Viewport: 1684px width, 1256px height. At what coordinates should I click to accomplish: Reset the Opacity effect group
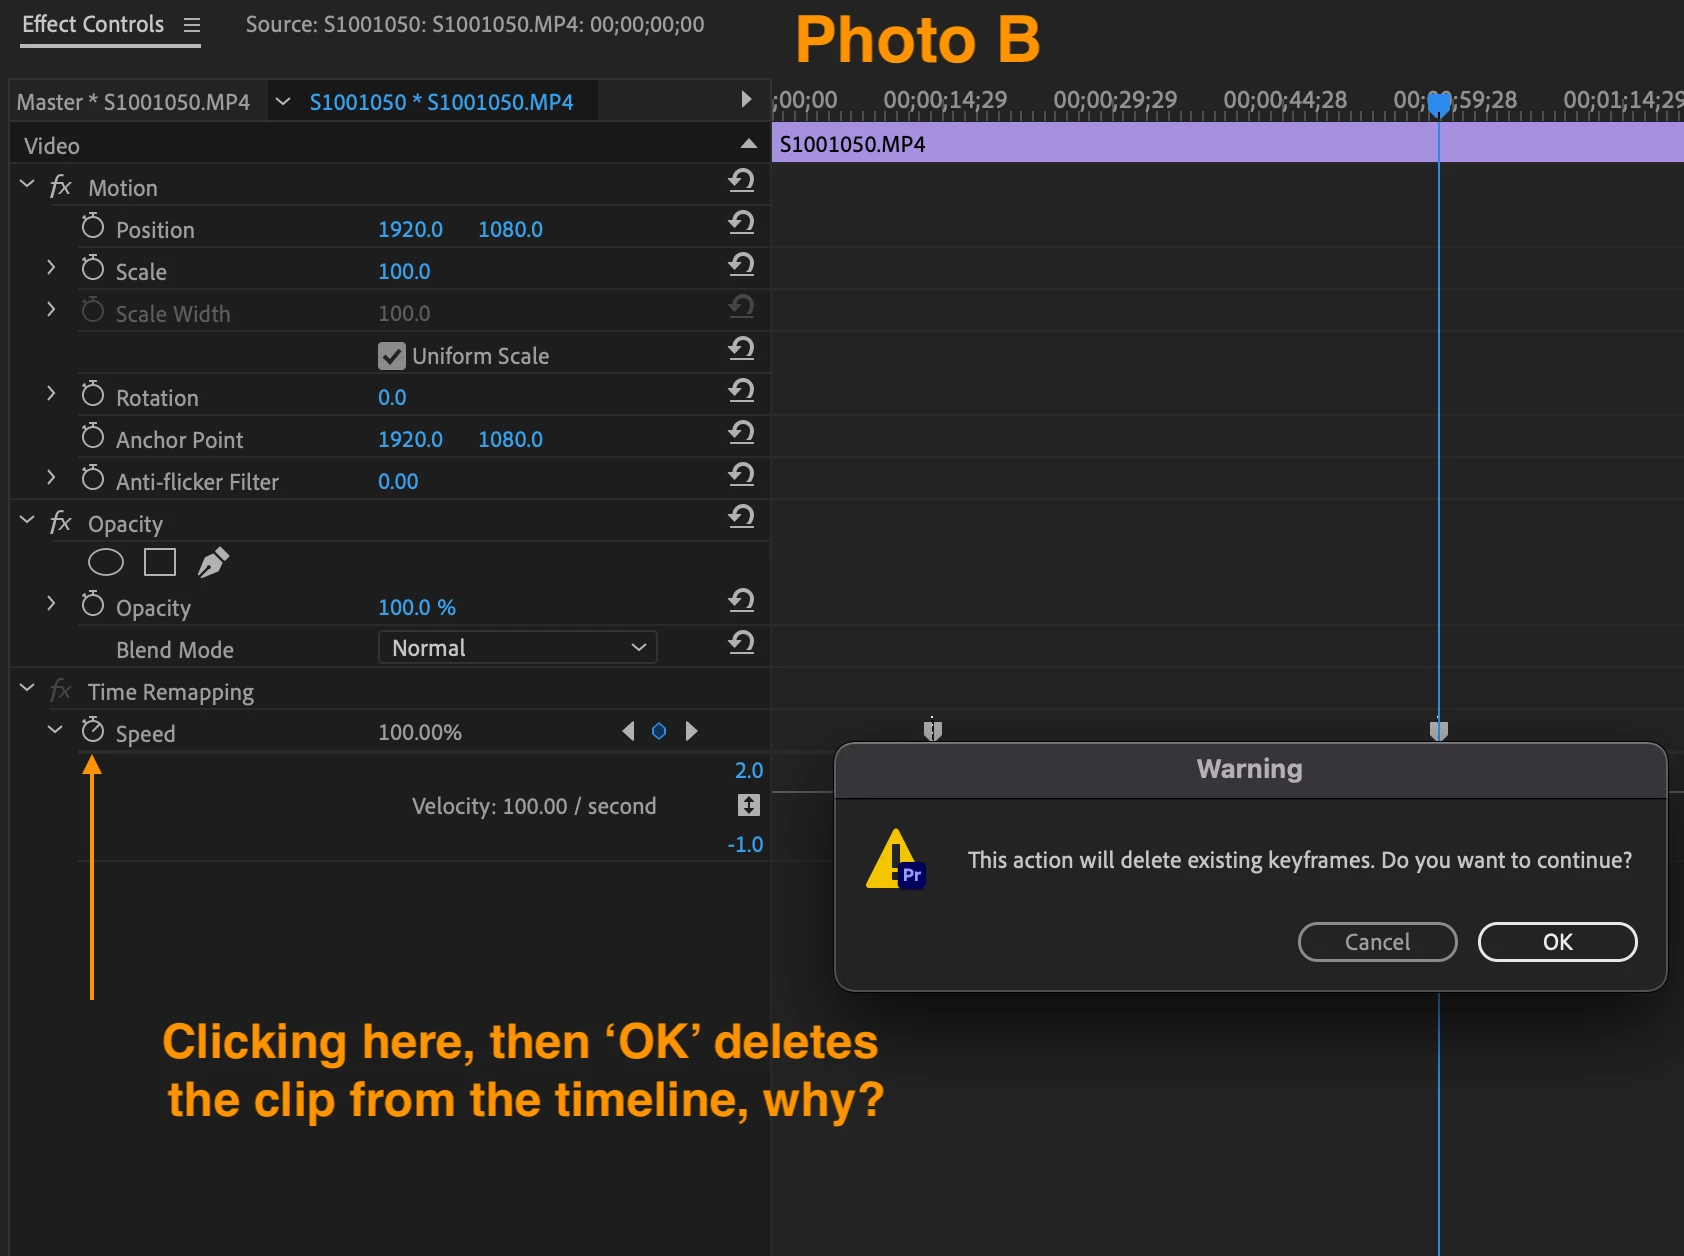pos(741,517)
